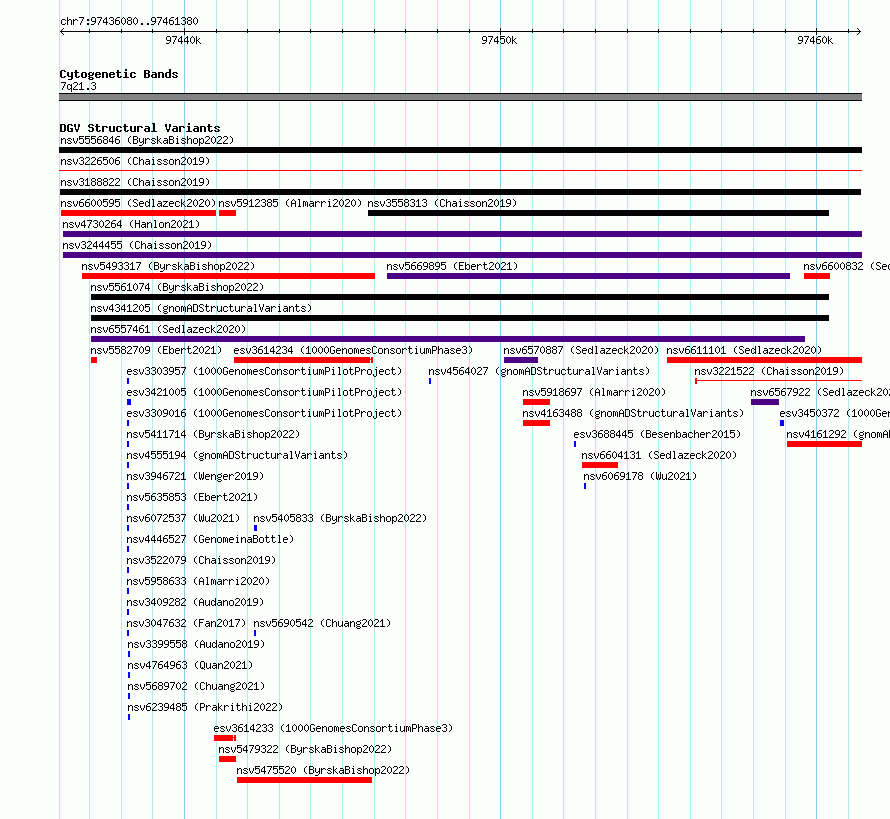Click nsv3047632 (Fan2017) label
The image size is (890, 819).
(x=186, y=623)
